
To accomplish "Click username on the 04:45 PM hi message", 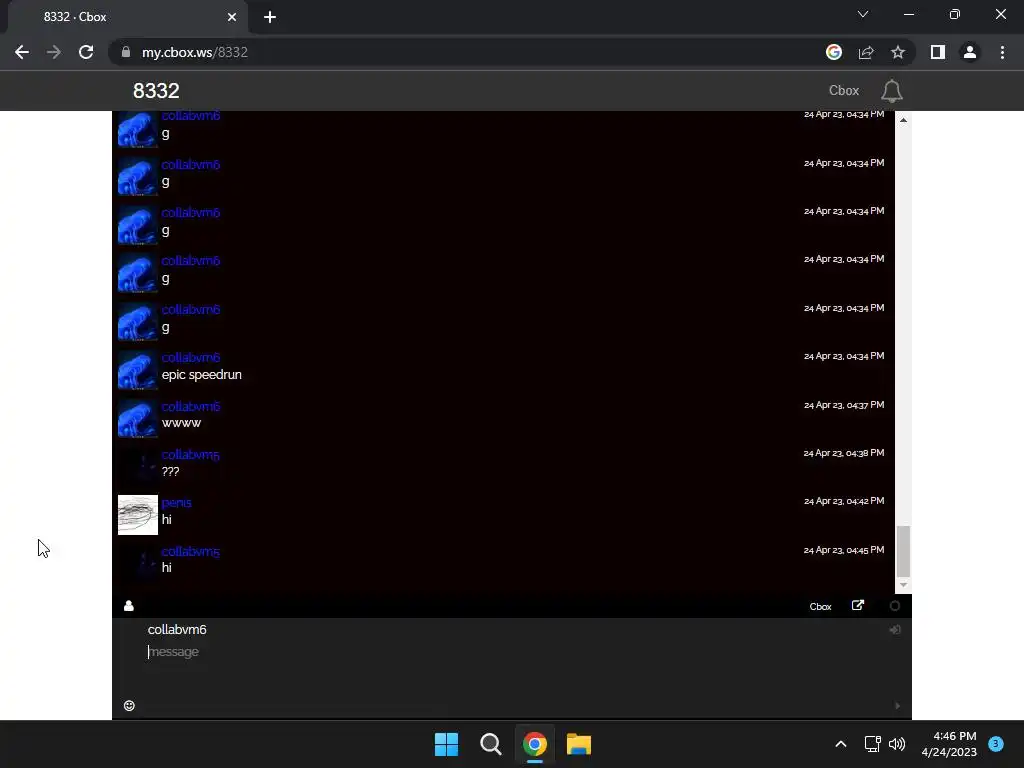I will pos(191,551).
